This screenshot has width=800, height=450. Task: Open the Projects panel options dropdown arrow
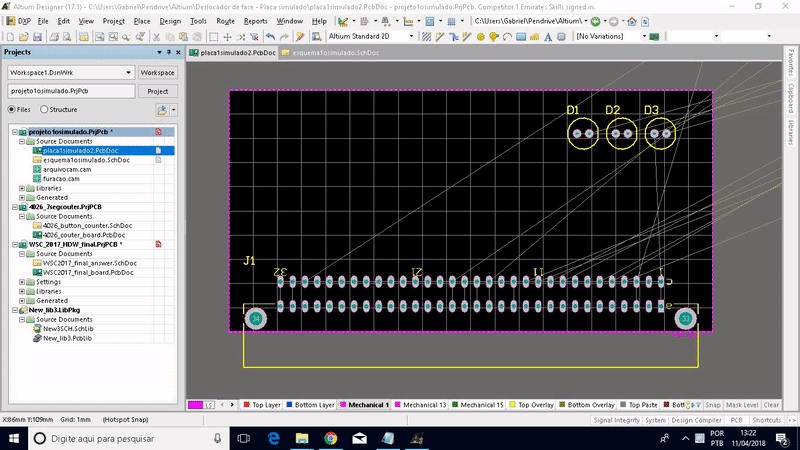point(159,52)
